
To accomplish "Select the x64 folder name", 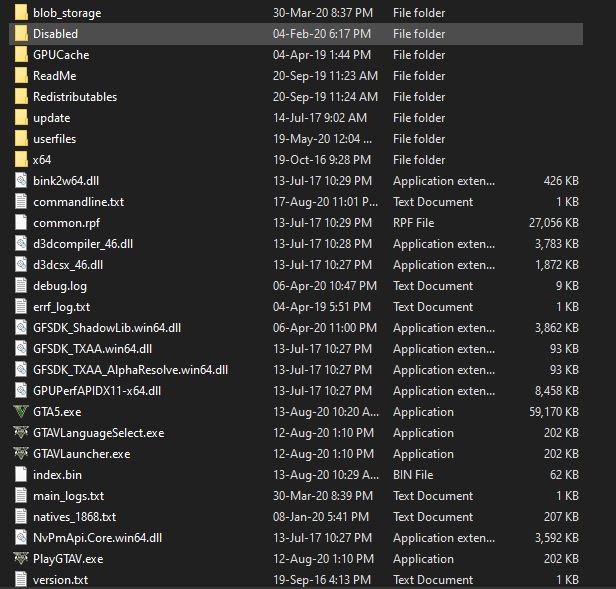I will pos(42,160).
